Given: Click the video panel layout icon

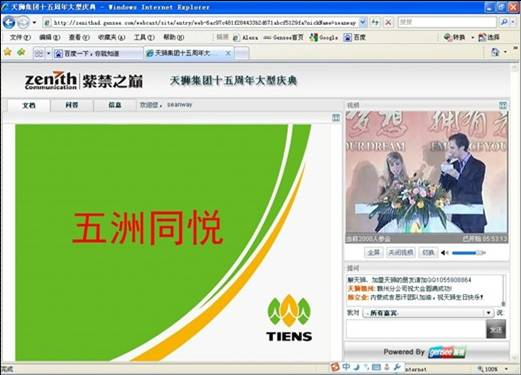Looking at the screenshot, I should click(503, 105).
